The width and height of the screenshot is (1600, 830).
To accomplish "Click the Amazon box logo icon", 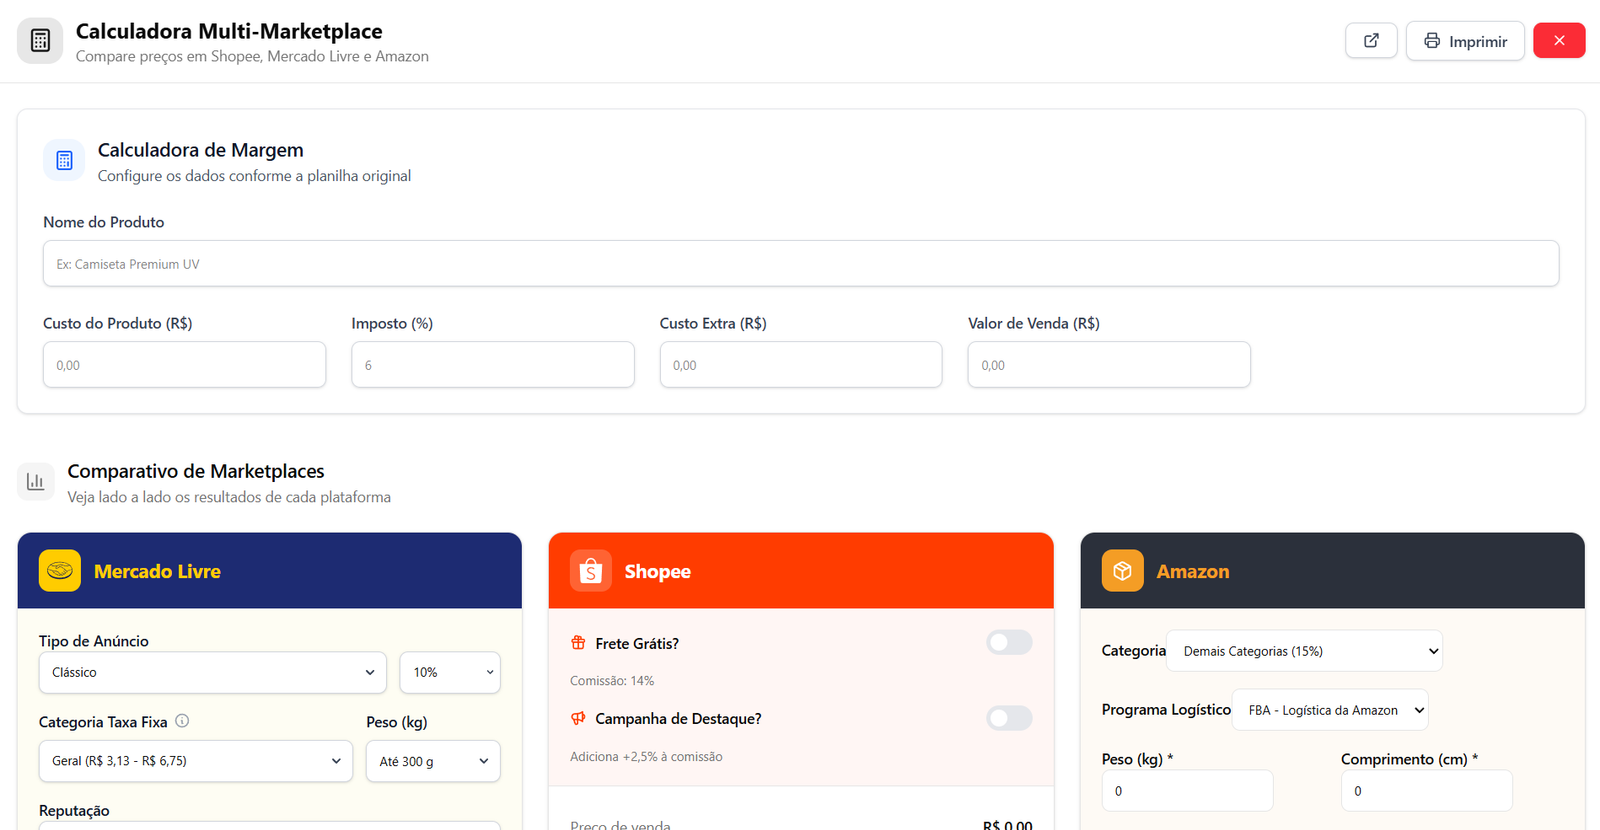I will (x=1122, y=571).
